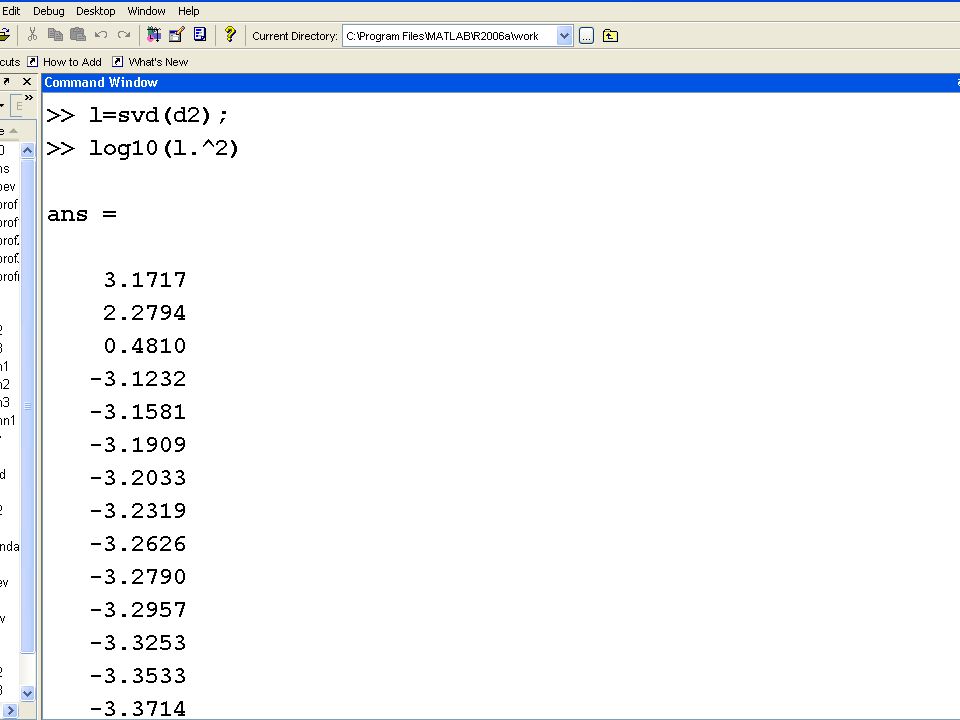Click the Current Directory path field
This screenshot has width=960, height=720.
(450, 36)
